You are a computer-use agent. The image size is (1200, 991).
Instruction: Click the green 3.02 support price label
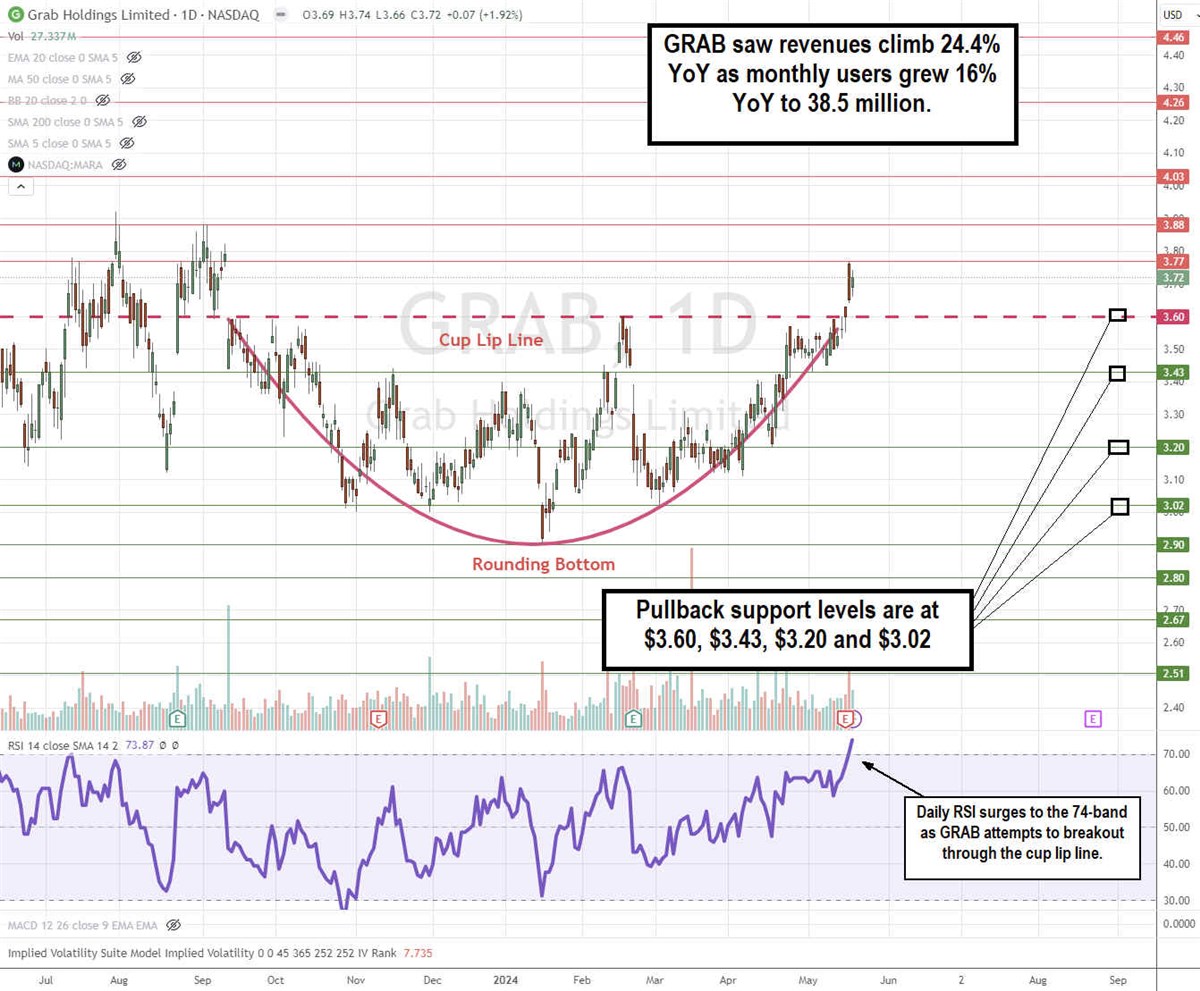point(1174,506)
